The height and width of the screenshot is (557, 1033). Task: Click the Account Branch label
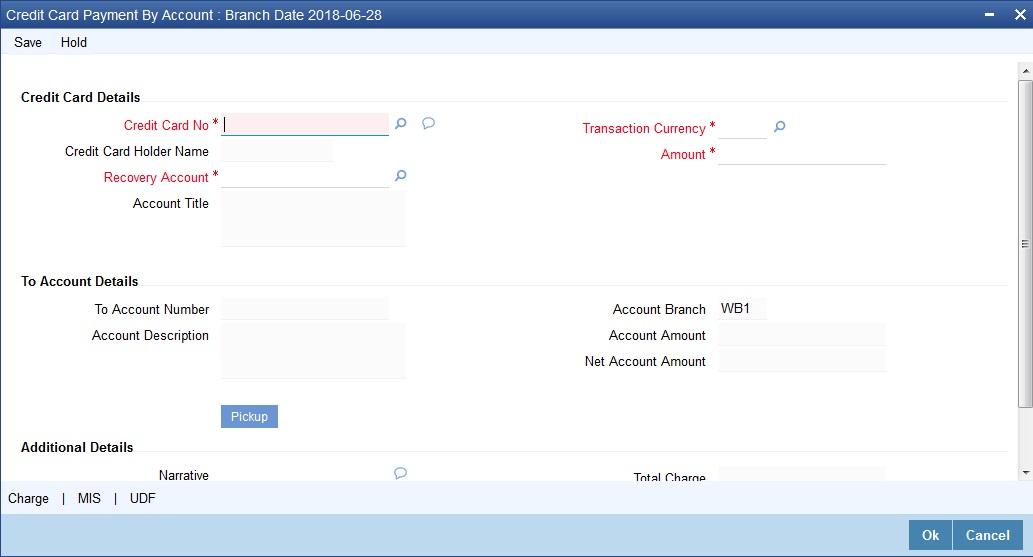[x=659, y=309]
